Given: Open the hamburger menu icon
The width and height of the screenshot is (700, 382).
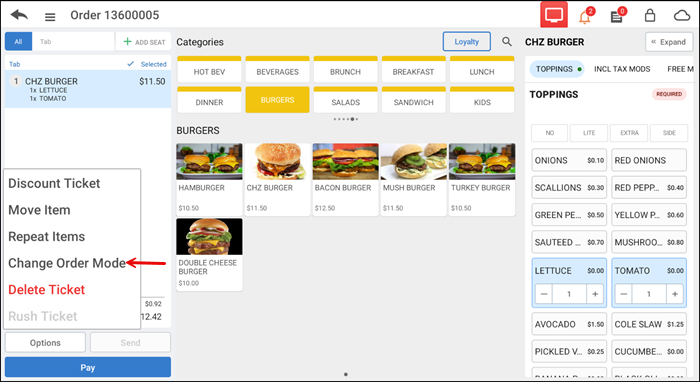Looking at the screenshot, I should (50, 17).
